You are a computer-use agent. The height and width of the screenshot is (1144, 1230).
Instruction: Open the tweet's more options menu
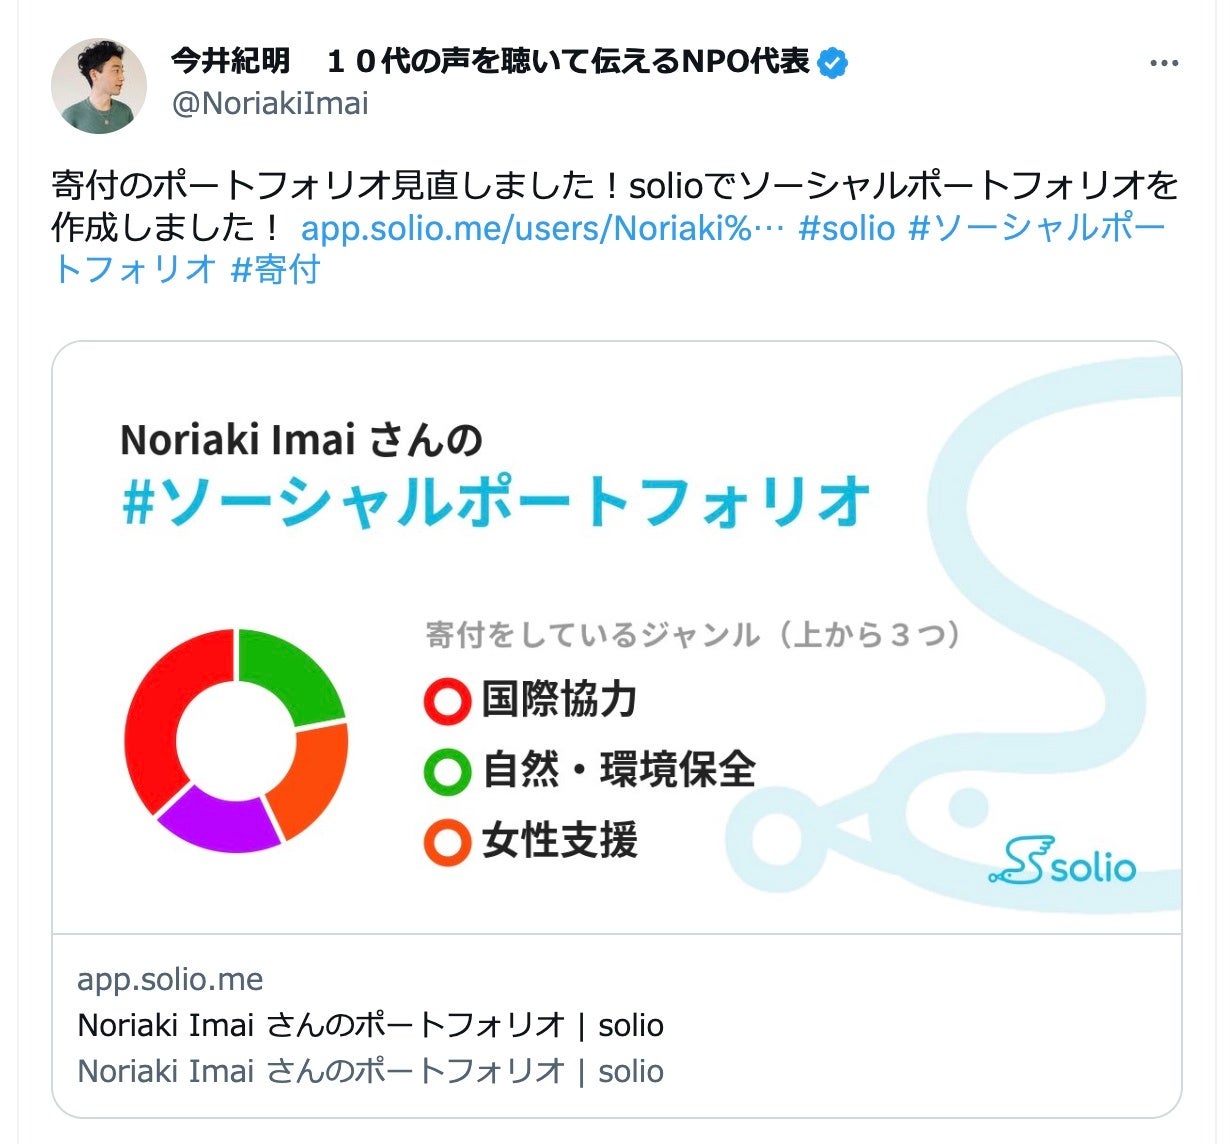(1164, 63)
